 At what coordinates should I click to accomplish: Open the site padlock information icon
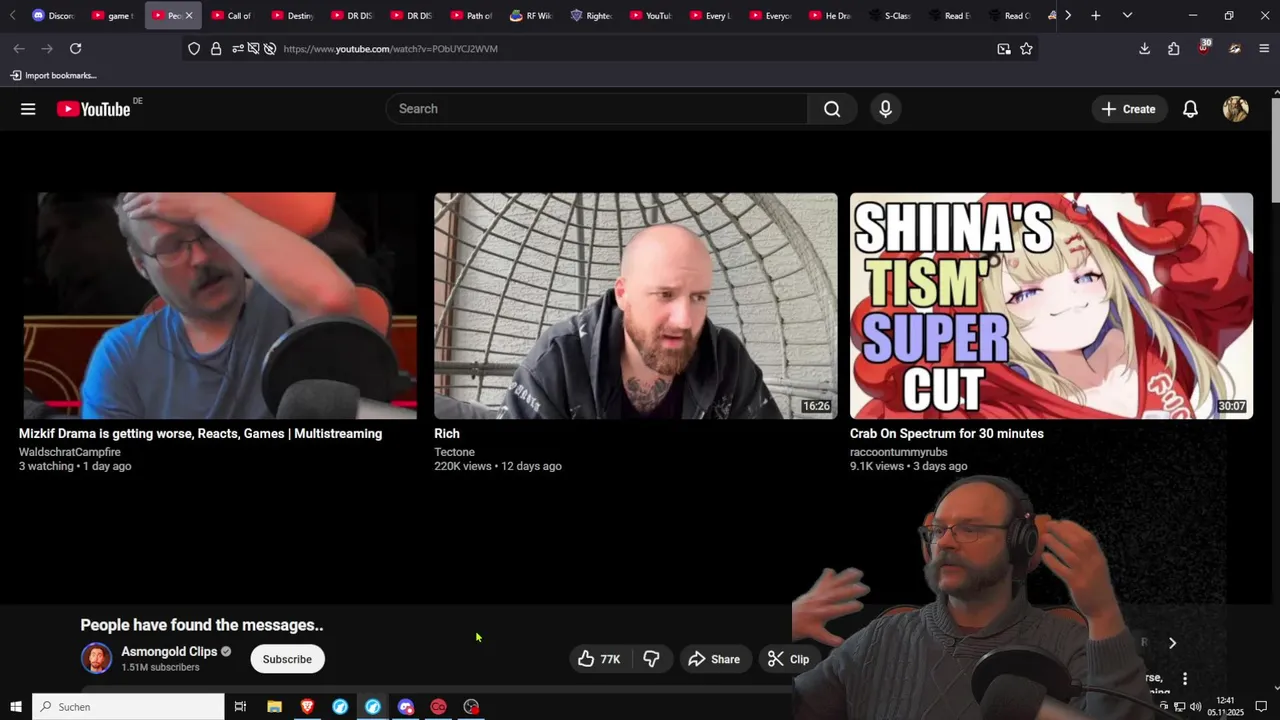(216, 48)
